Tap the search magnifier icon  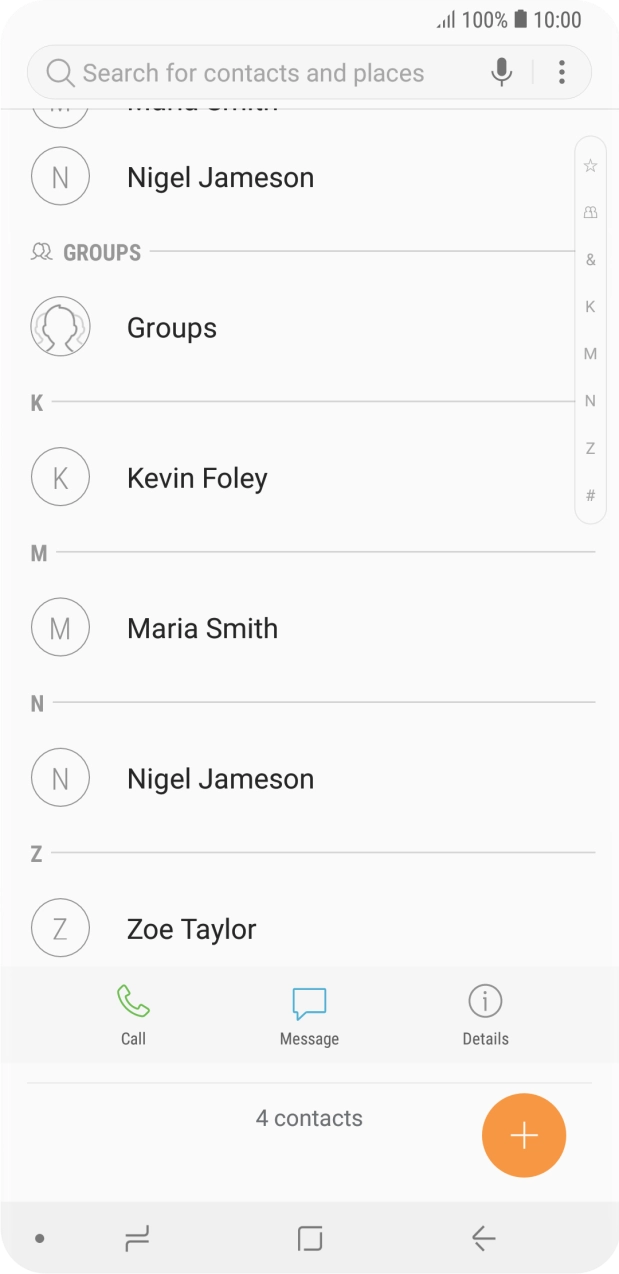tap(60, 73)
